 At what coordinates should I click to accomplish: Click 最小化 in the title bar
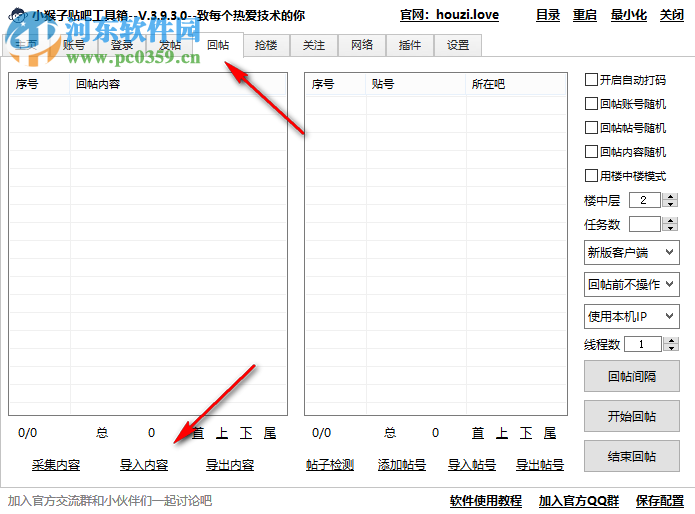pos(629,15)
